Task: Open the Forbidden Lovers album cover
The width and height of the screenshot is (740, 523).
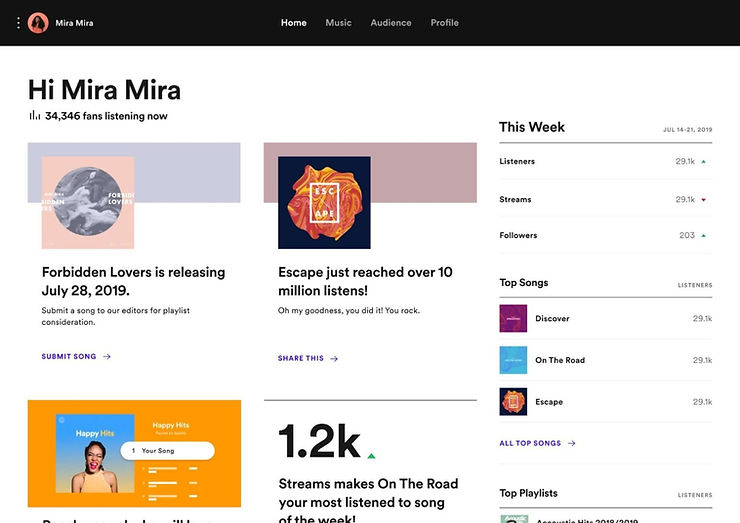Action: [x=88, y=202]
